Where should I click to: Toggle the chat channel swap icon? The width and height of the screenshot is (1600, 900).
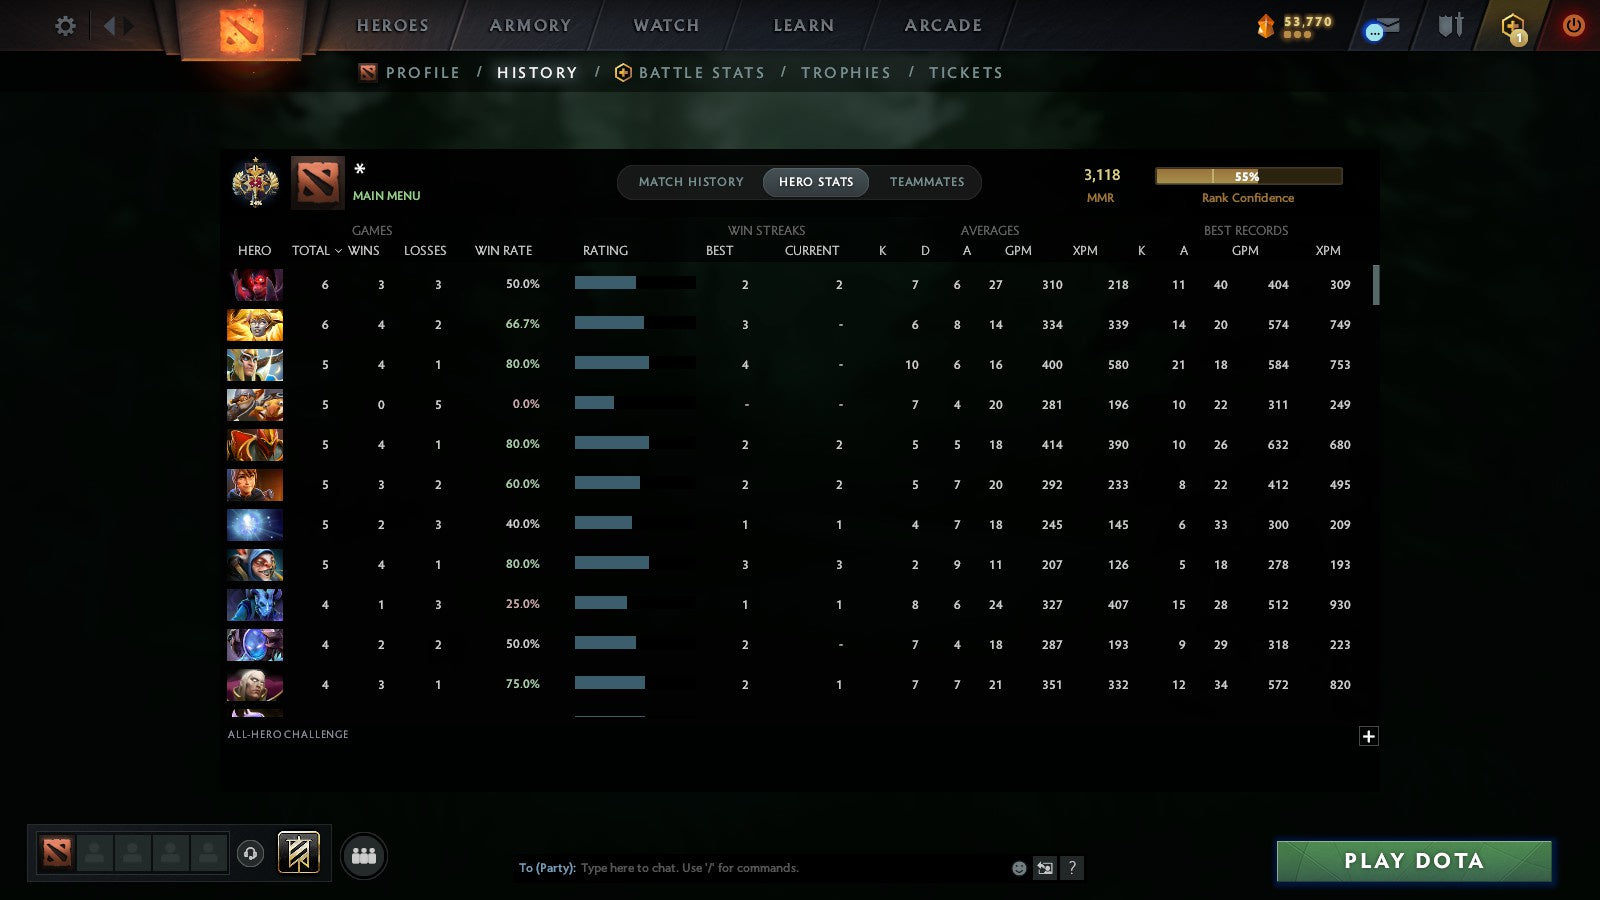tap(1045, 868)
